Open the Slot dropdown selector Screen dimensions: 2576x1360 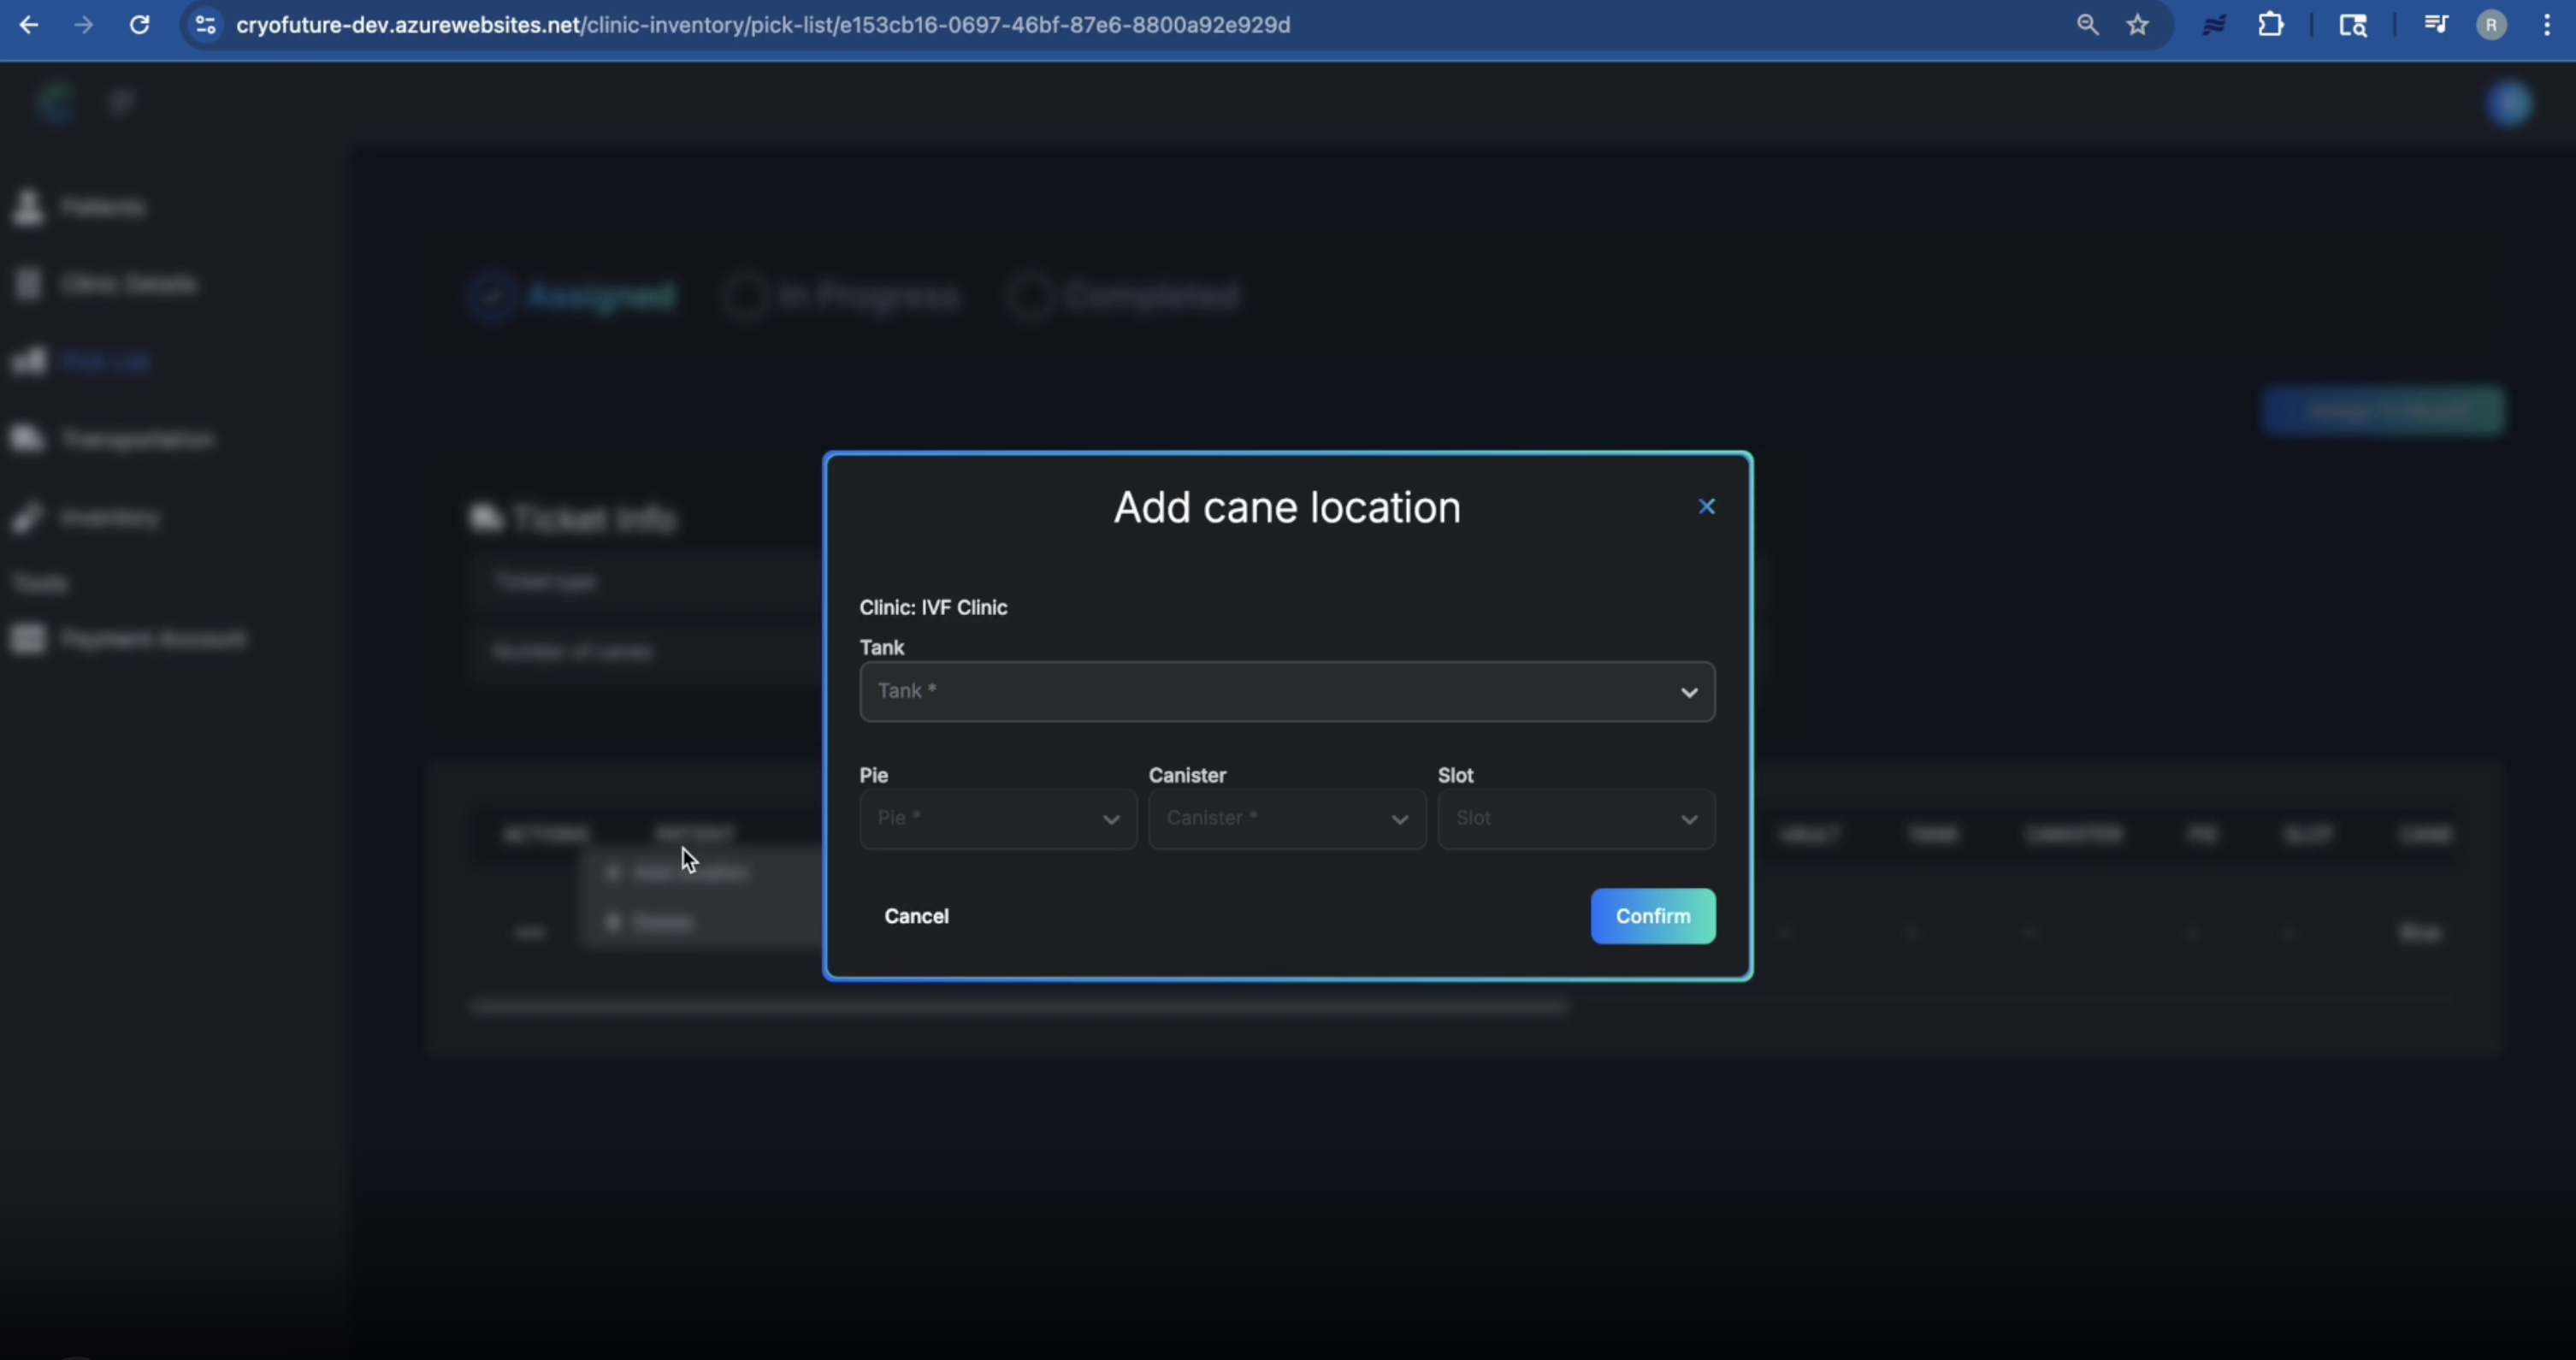click(x=1575, y=818)
